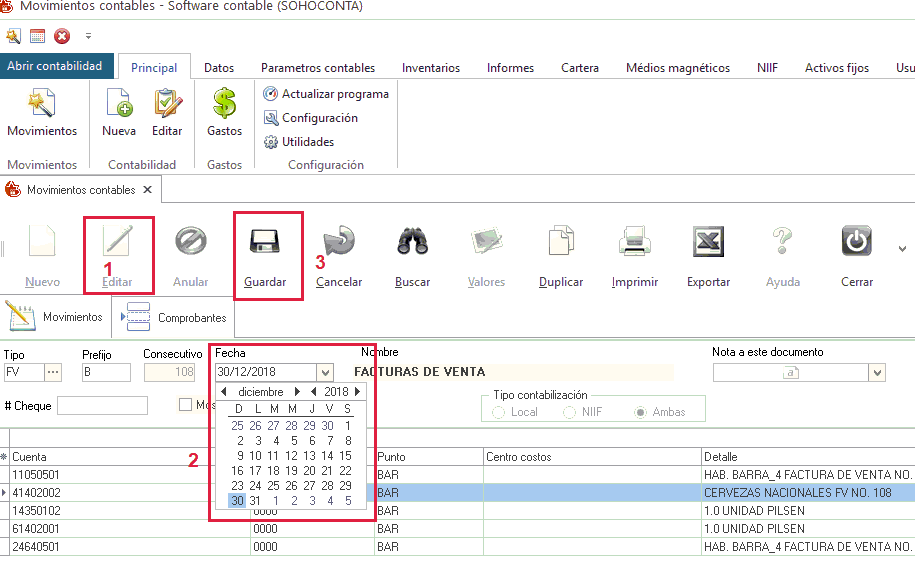Click Actualizar programa link
Image resolution: width=915 pixels, height=574 pixels.
[x=334, y=94]
